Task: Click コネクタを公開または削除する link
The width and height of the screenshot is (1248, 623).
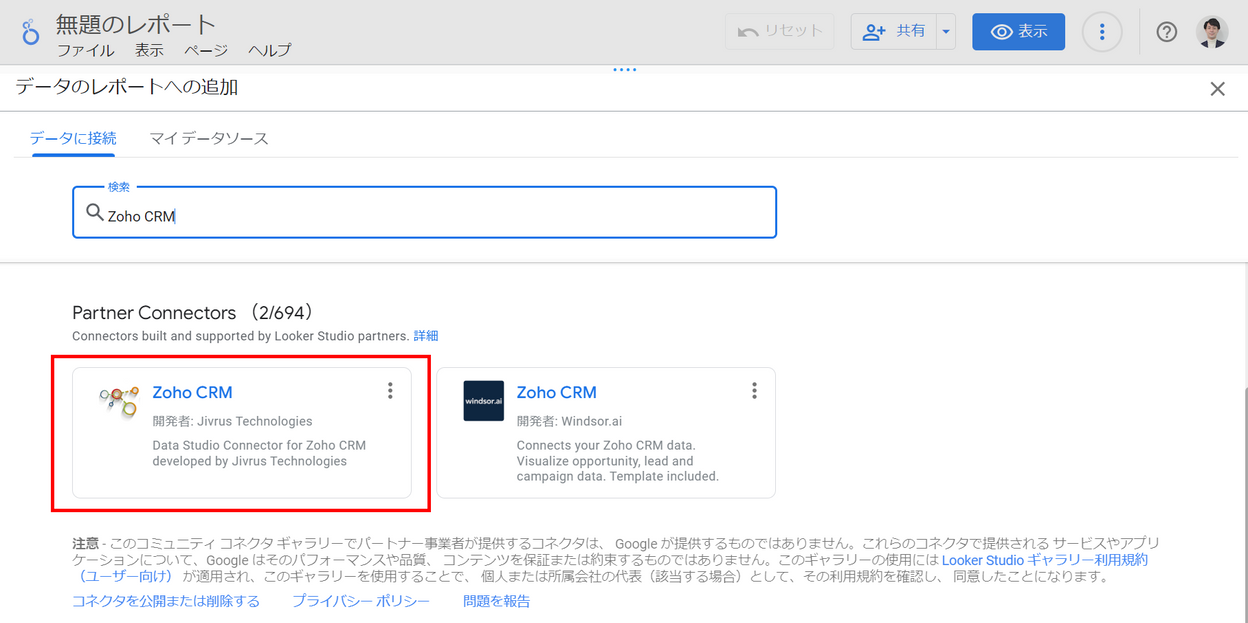Action: (166, 601)
